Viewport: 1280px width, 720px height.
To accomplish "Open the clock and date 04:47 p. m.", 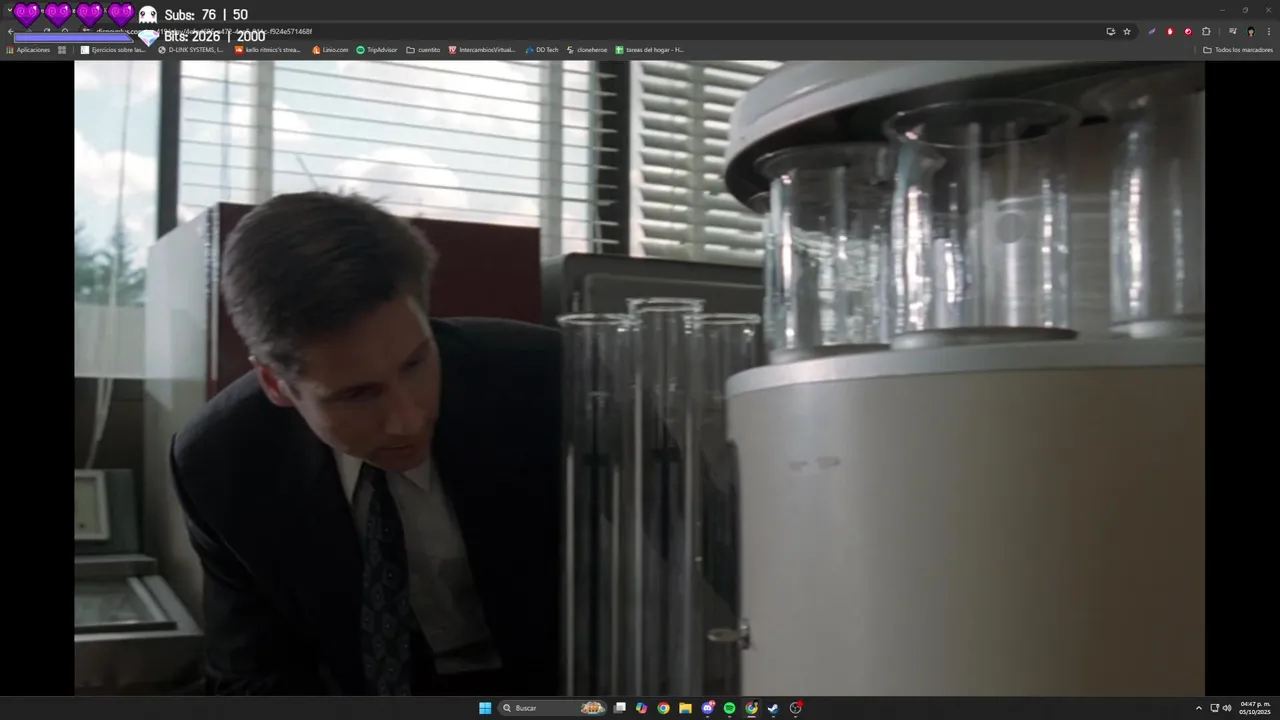I will (x=1255, y=708).
